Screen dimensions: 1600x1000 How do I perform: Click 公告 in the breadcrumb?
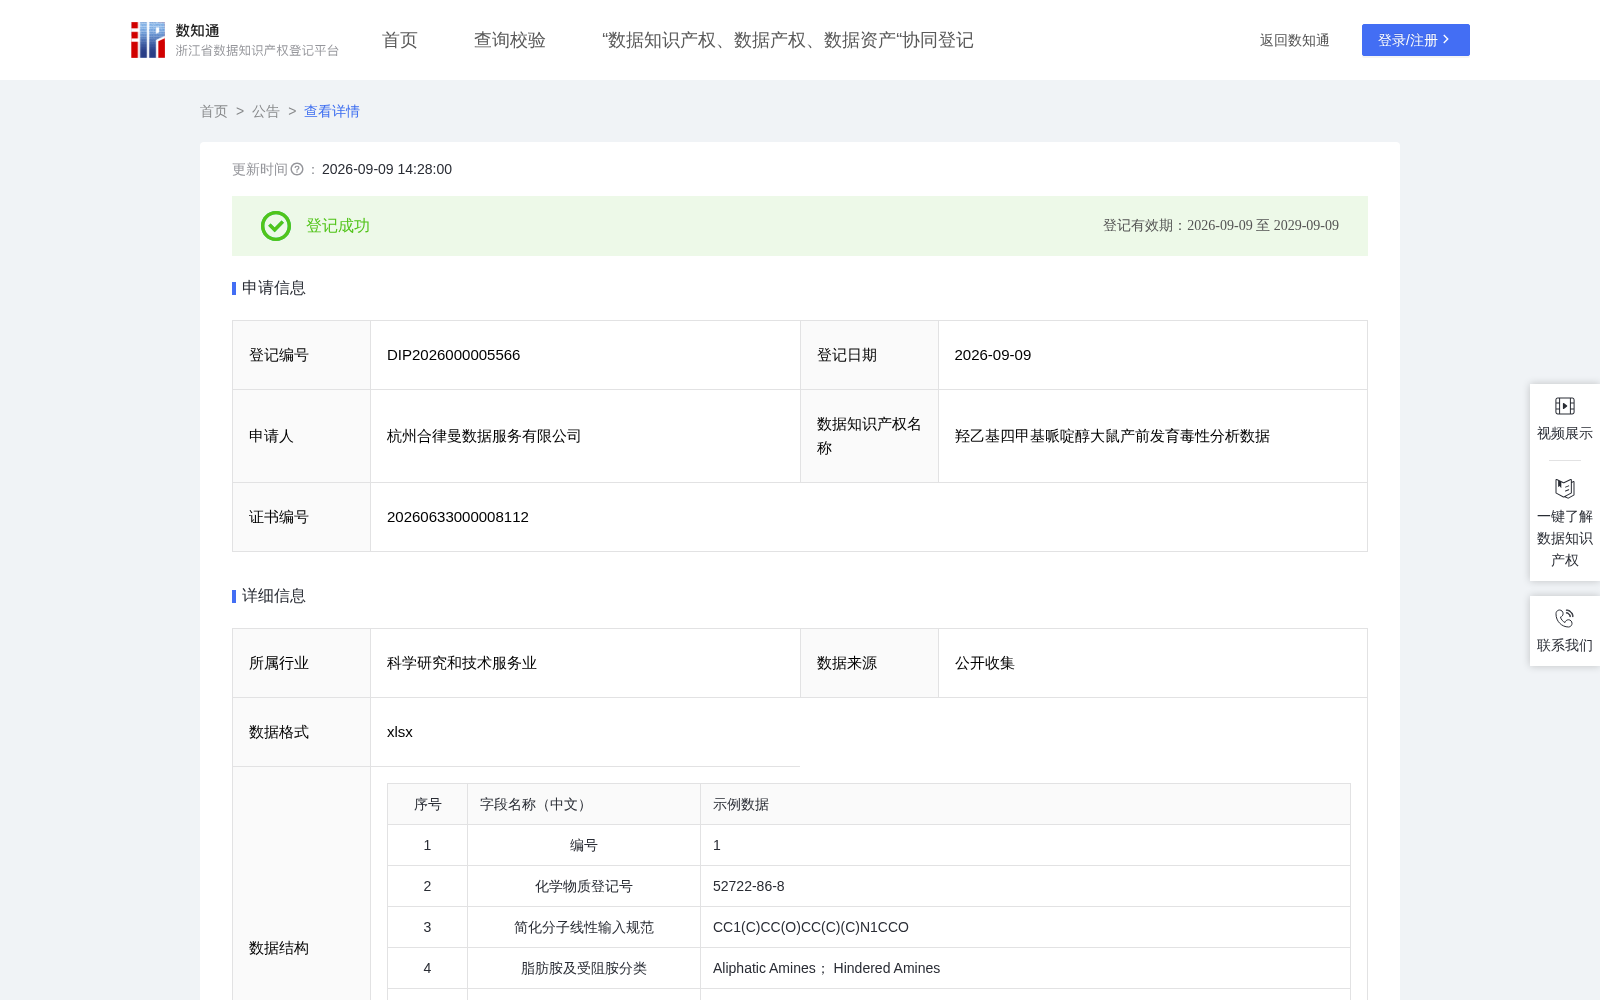pyautogui.click(x=266, y=111)
